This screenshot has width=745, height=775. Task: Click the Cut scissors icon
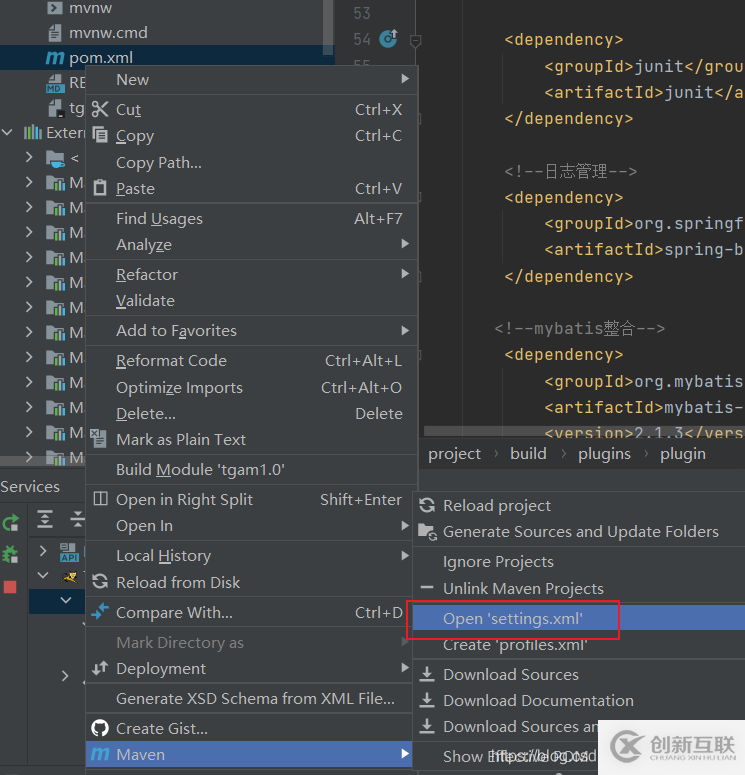click(100, 110)
